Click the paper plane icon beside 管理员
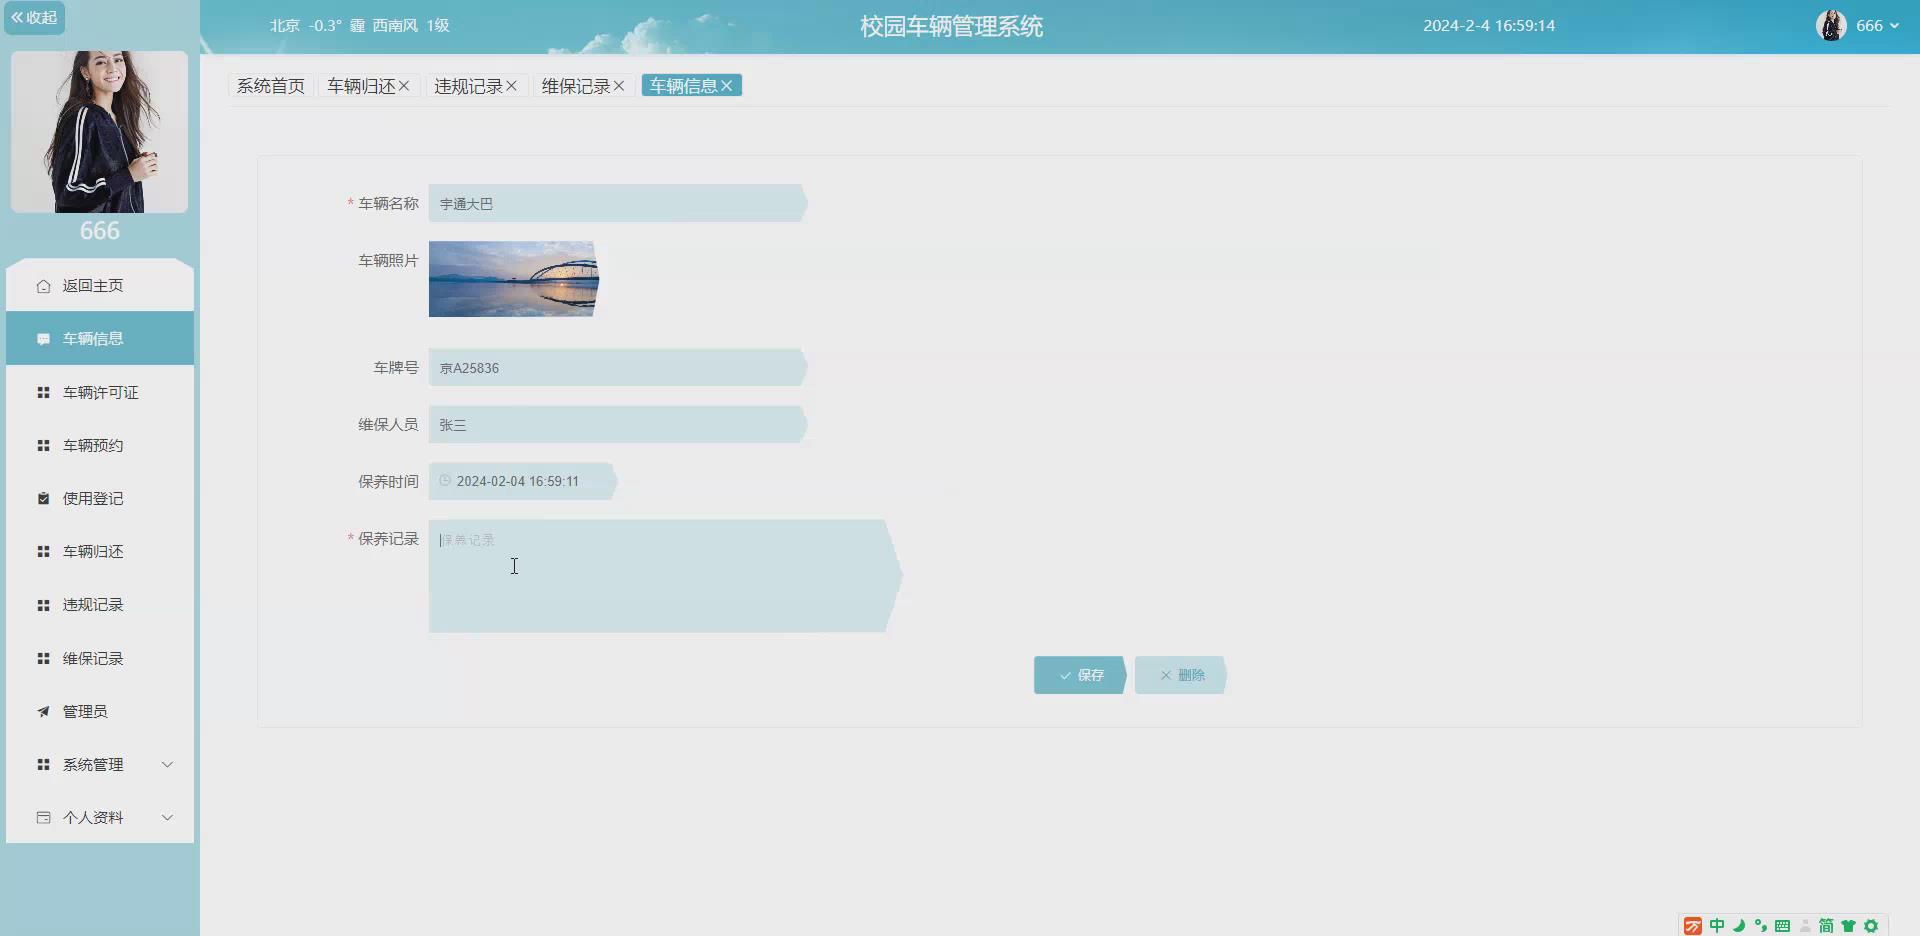1920x936 pixels. pos(43,712)
